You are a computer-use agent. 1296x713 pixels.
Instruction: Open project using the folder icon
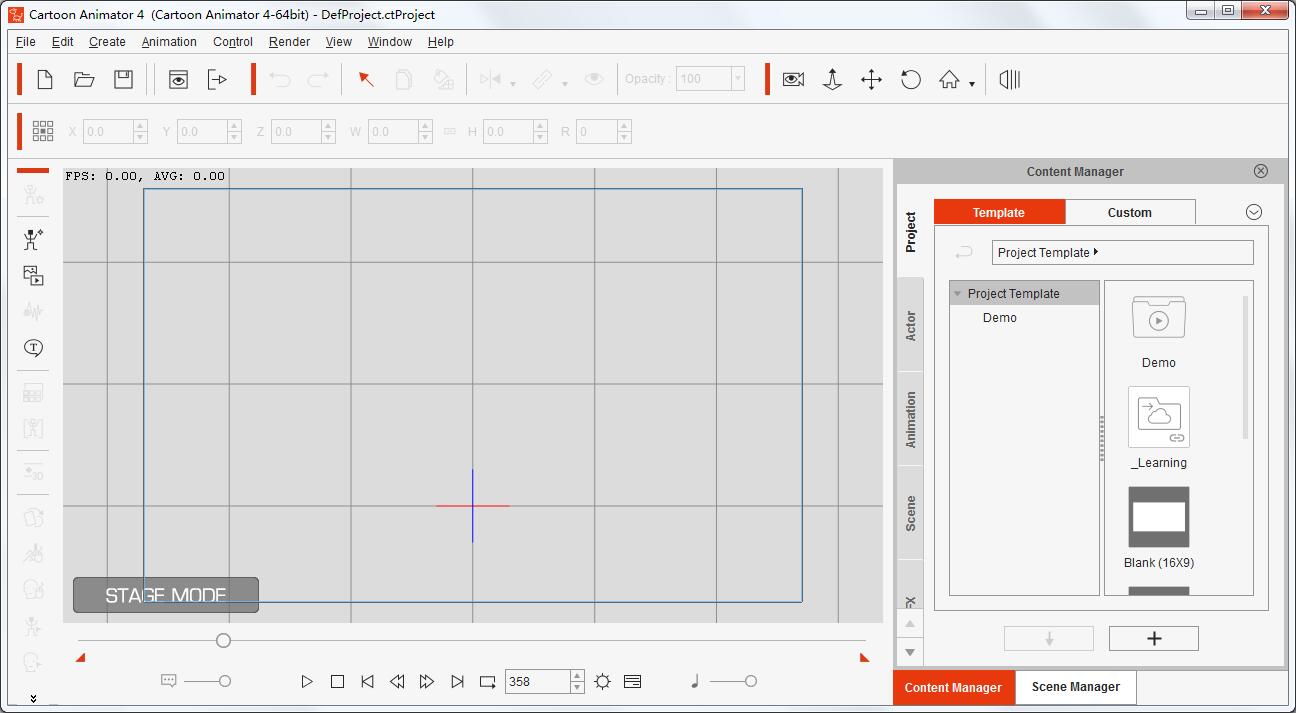tap(84, 80)
